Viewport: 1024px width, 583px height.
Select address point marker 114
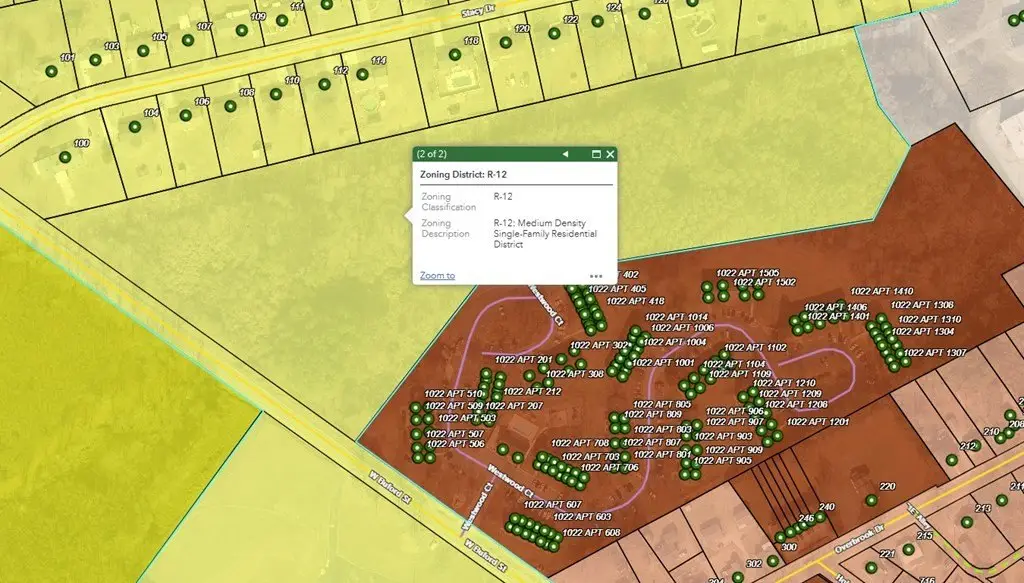tap(363, 74)
